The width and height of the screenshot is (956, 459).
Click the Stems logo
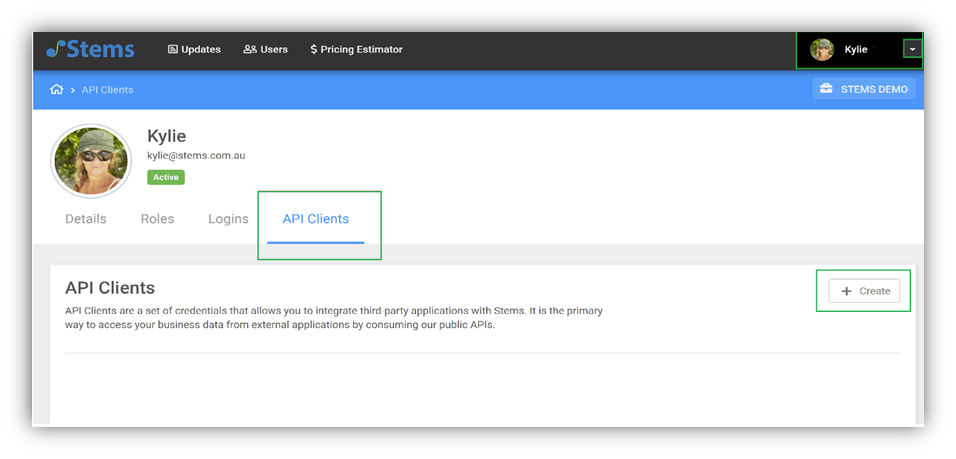(x=90, y=49)
